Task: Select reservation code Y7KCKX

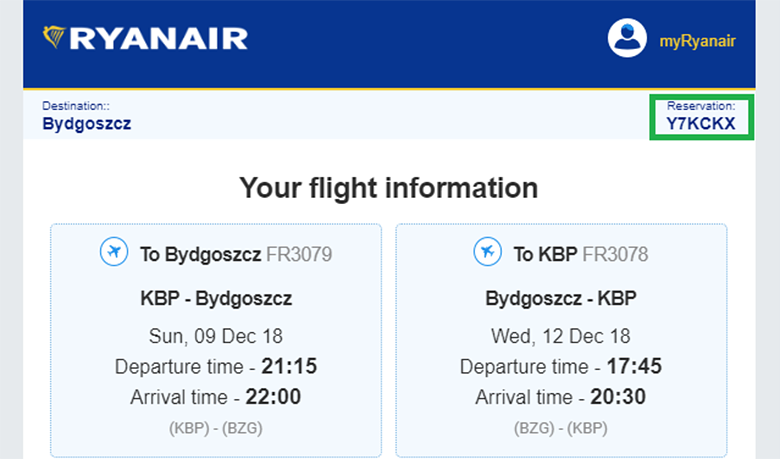Action: click(700, 124)
